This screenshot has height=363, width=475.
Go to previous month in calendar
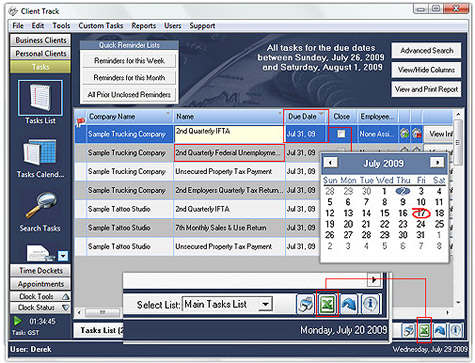coord(331,163)
